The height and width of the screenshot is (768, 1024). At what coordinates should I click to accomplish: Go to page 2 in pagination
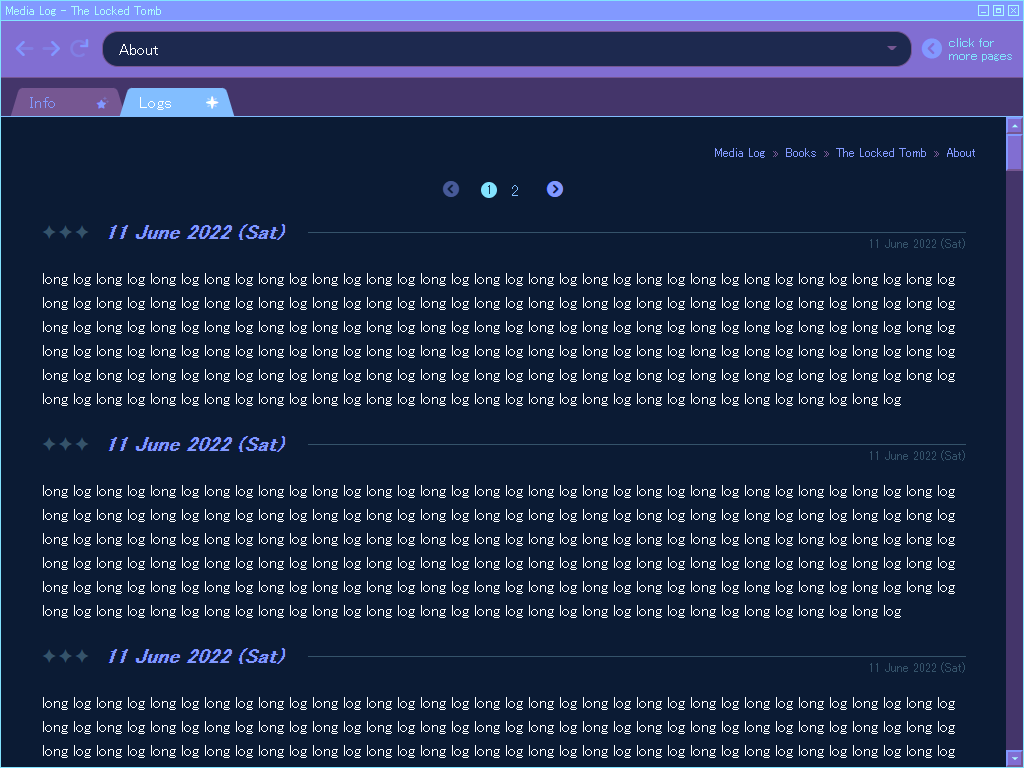click(x=515, y=191)
